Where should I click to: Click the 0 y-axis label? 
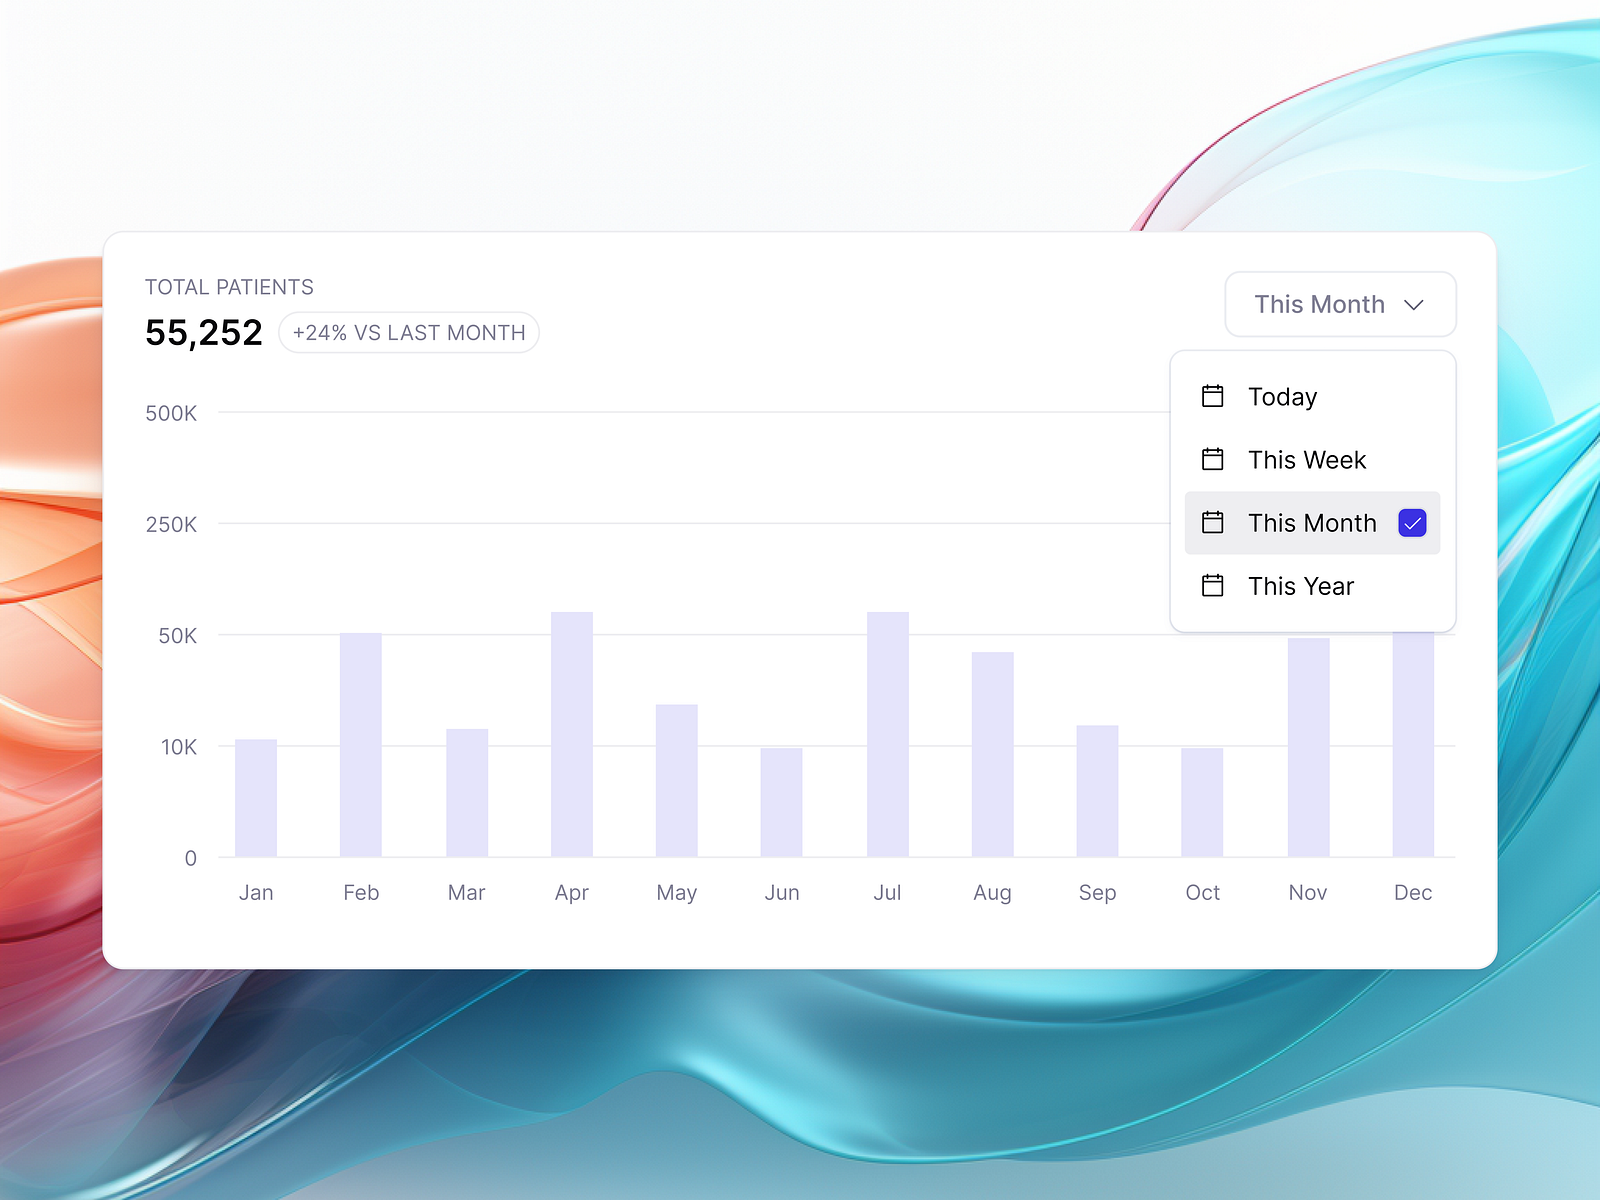[191, 858]
